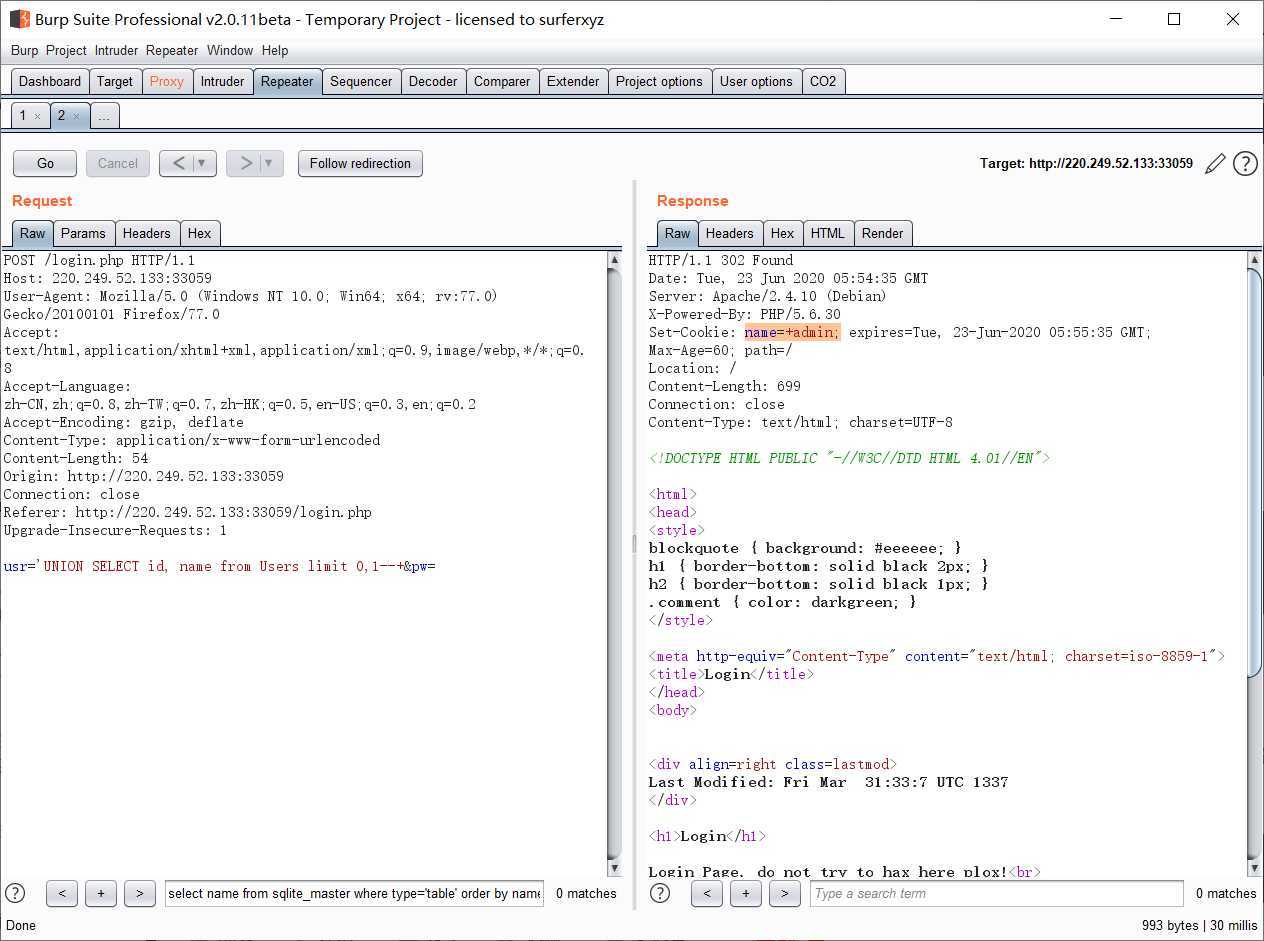This screenshot has width=1264, height=941.
Task: Select Repeater sub-tab 1
Action: tap(23, 116)
